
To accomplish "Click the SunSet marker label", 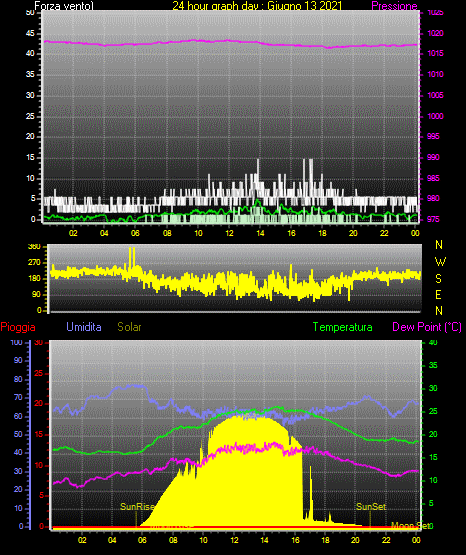I will (x=371, y=507).
